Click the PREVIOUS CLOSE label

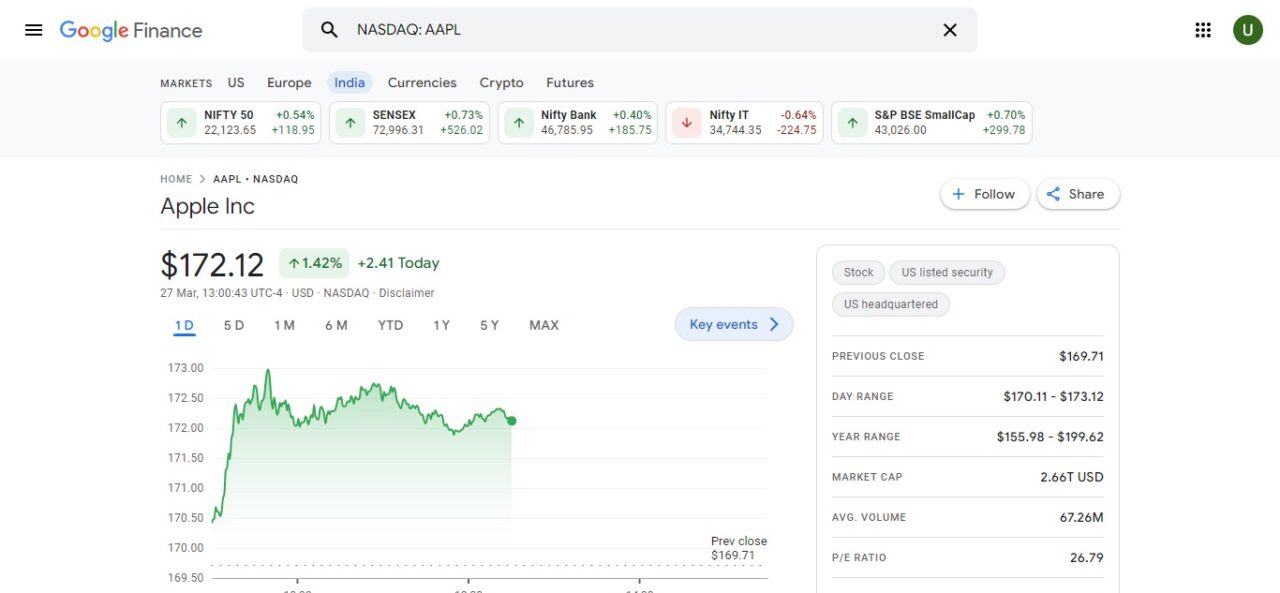tap(878, 356)
